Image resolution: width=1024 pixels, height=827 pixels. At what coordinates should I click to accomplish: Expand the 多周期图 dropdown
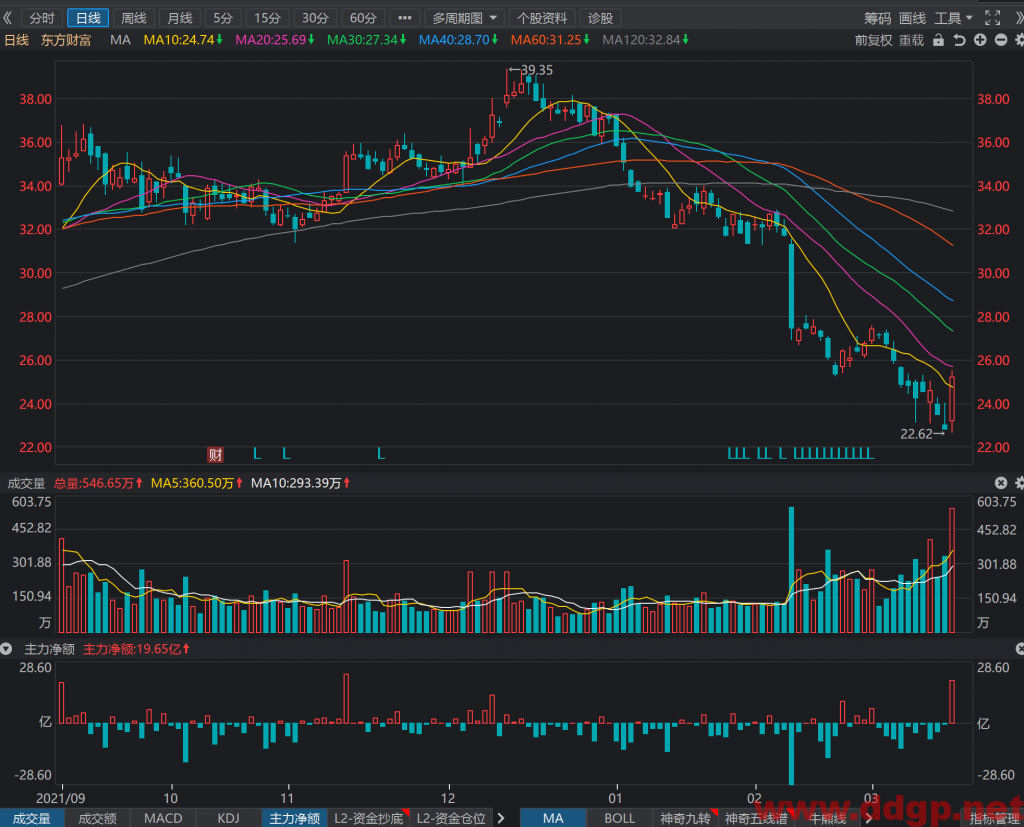[464, 18]
